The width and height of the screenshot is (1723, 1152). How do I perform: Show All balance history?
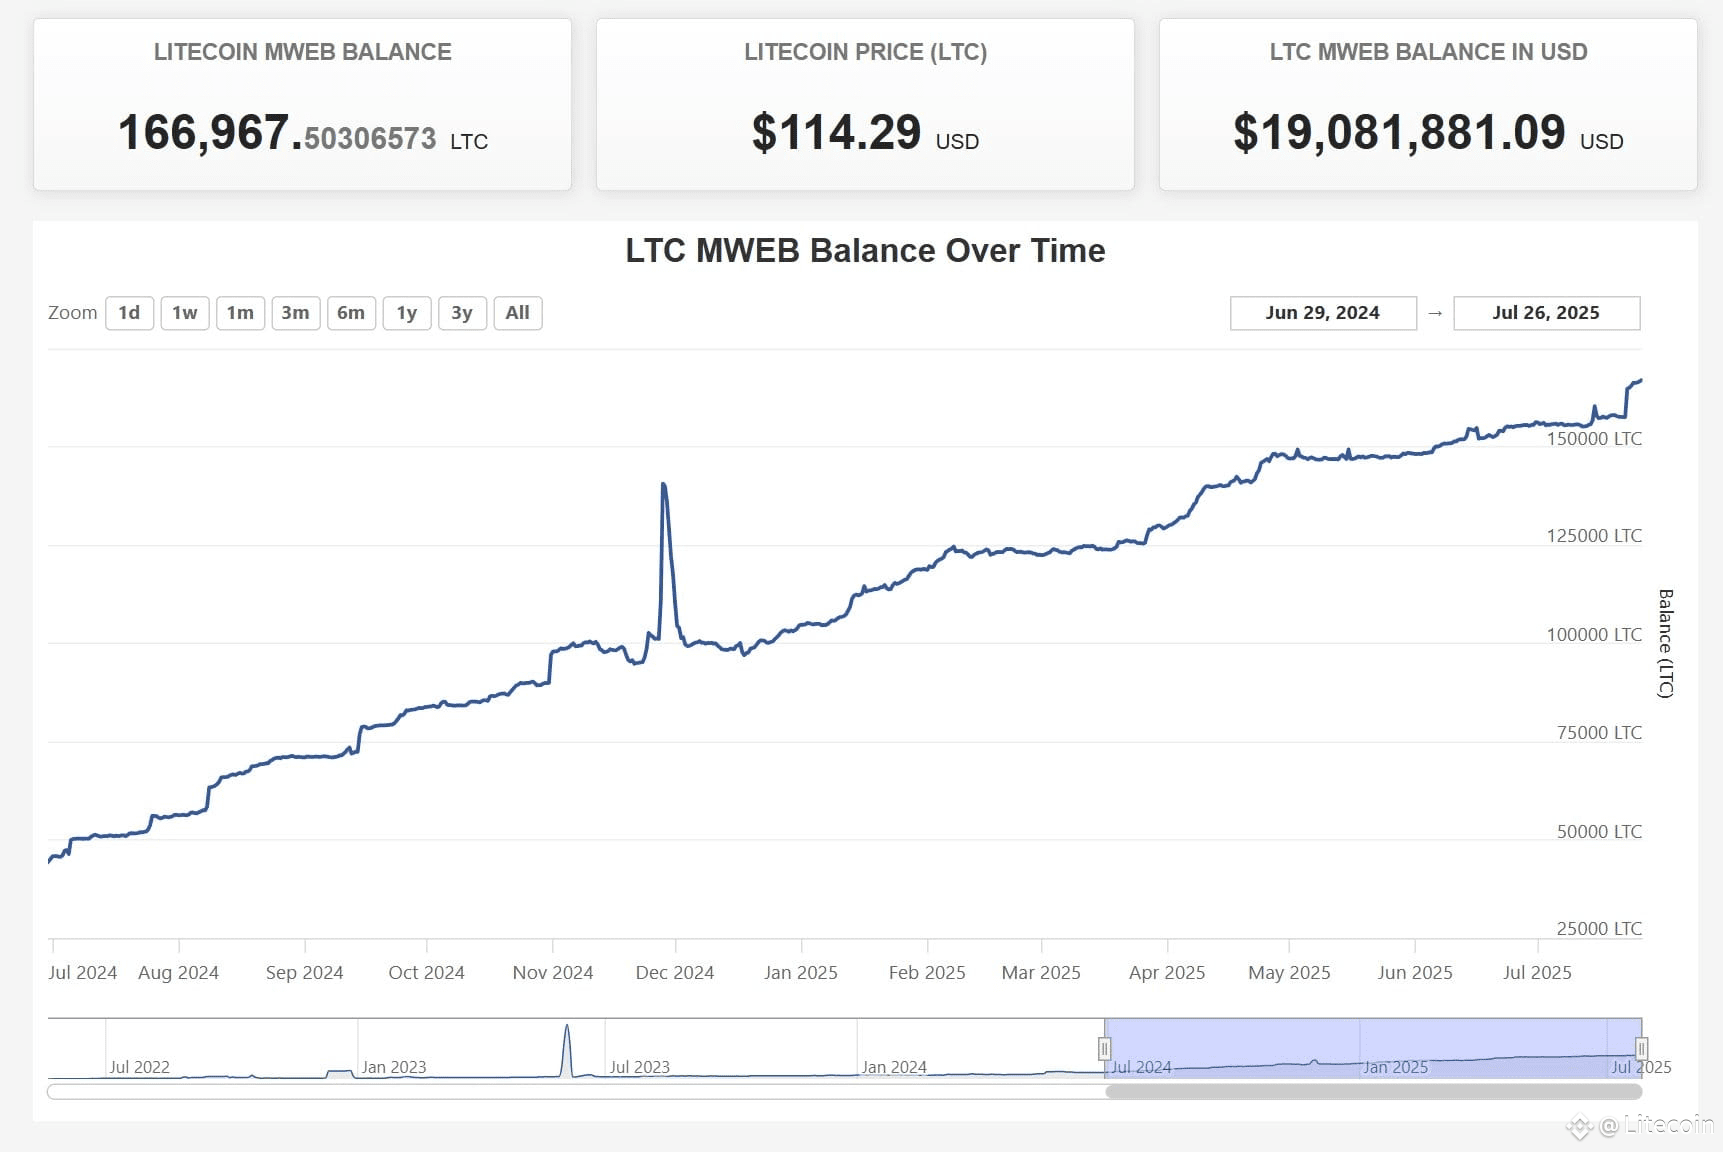[x=518, y=313]
